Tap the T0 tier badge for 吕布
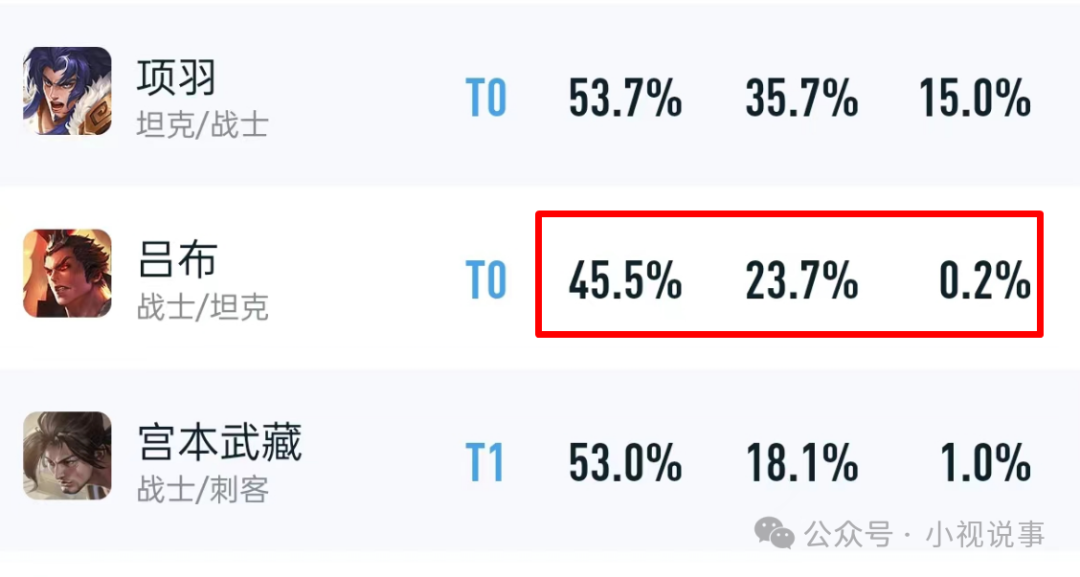This screenshot has height=577, width=1080. [x=486, y=280]
